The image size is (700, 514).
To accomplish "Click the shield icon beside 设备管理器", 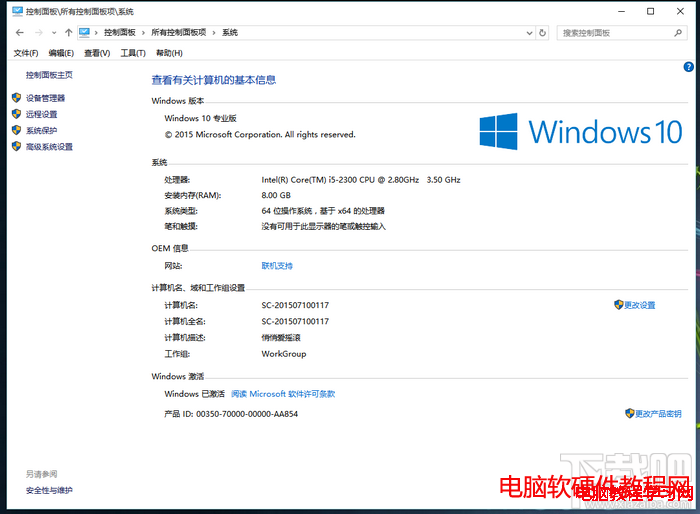I will [x=17, y=98].
